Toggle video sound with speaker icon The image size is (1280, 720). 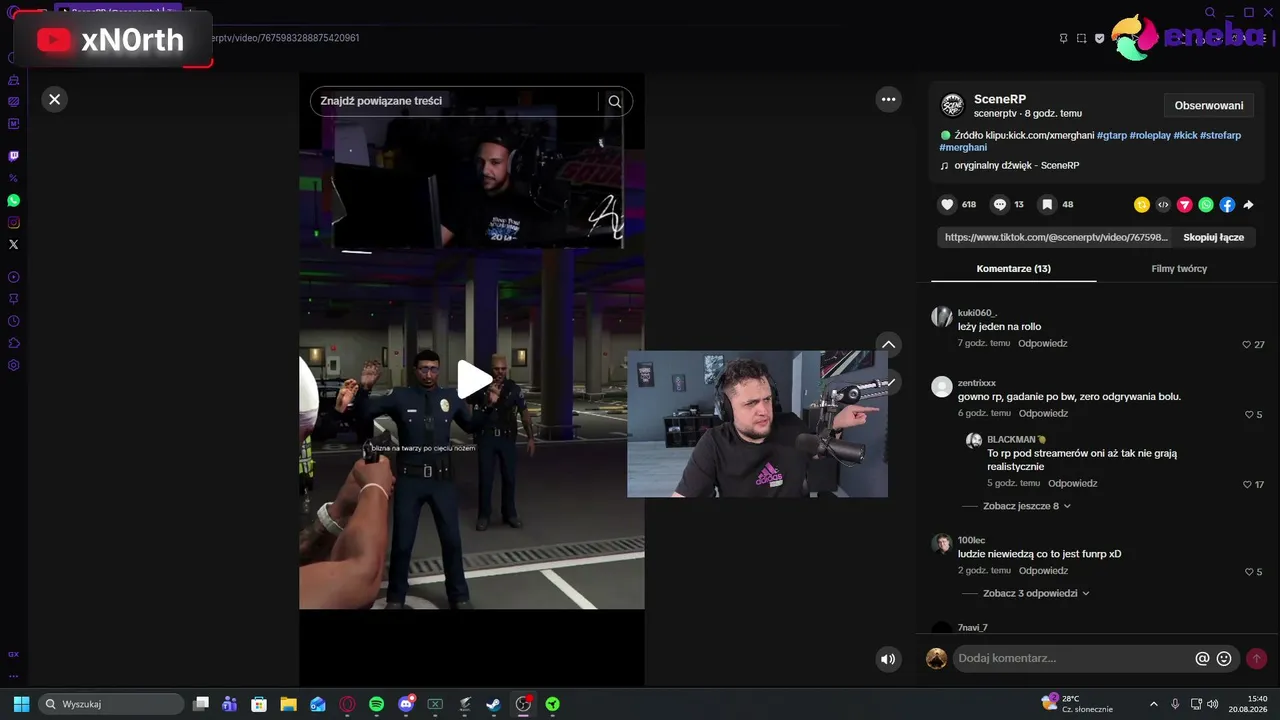click(887, 659)
